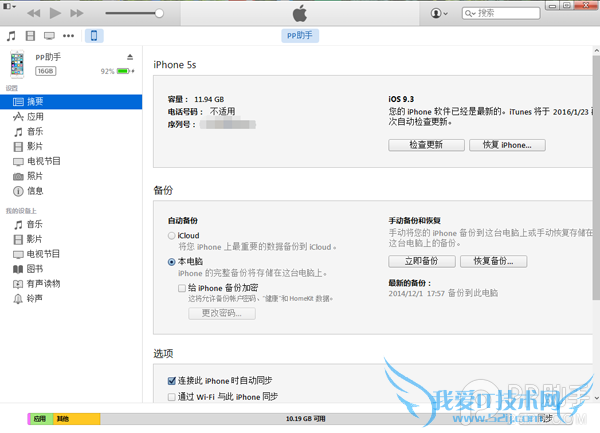
Task: Click the 恢复备份... button
Action: (494, 261)
